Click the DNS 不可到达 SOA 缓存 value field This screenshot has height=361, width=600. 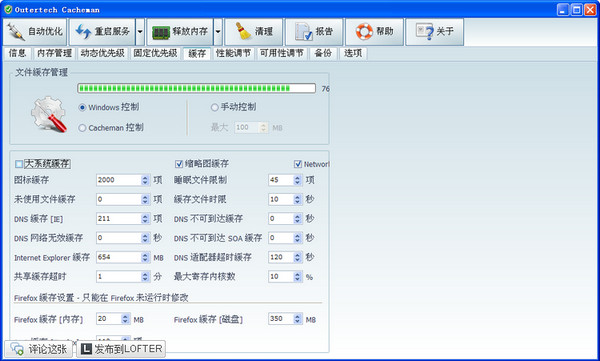pyautogui.click(x=281, y=238)
